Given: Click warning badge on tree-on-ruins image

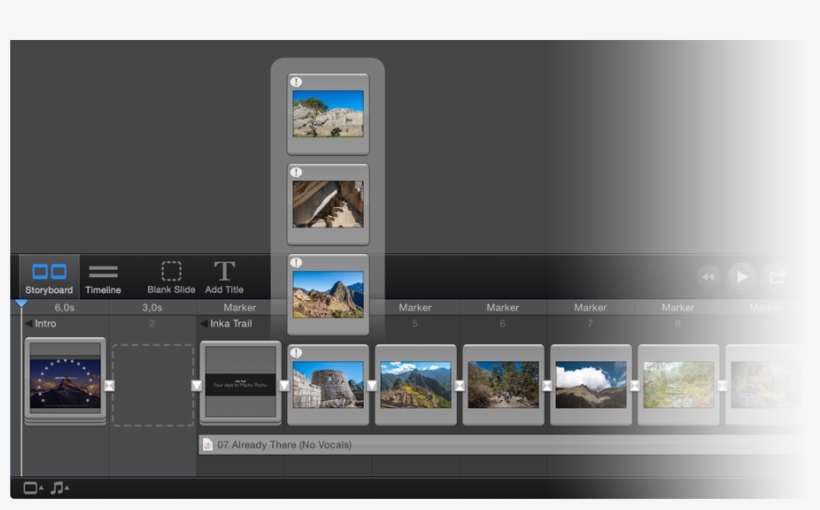Looking at the screenshot, I should click(297, 82).
